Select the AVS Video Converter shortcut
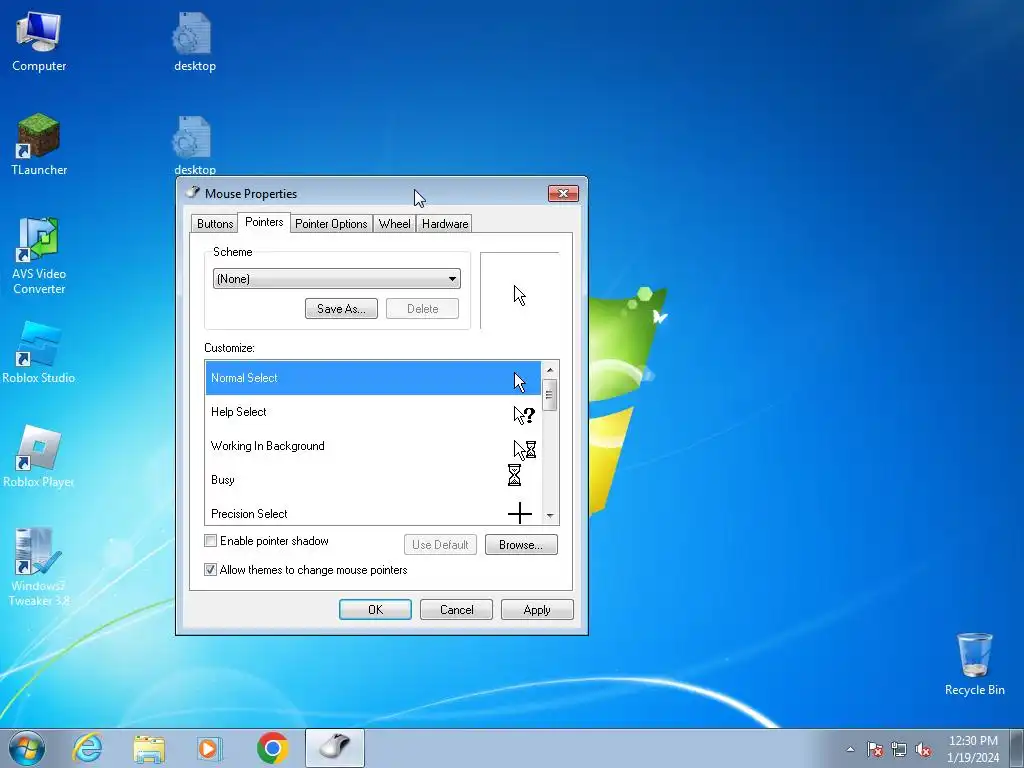1024x768 pixels. [x=39, y=256]
